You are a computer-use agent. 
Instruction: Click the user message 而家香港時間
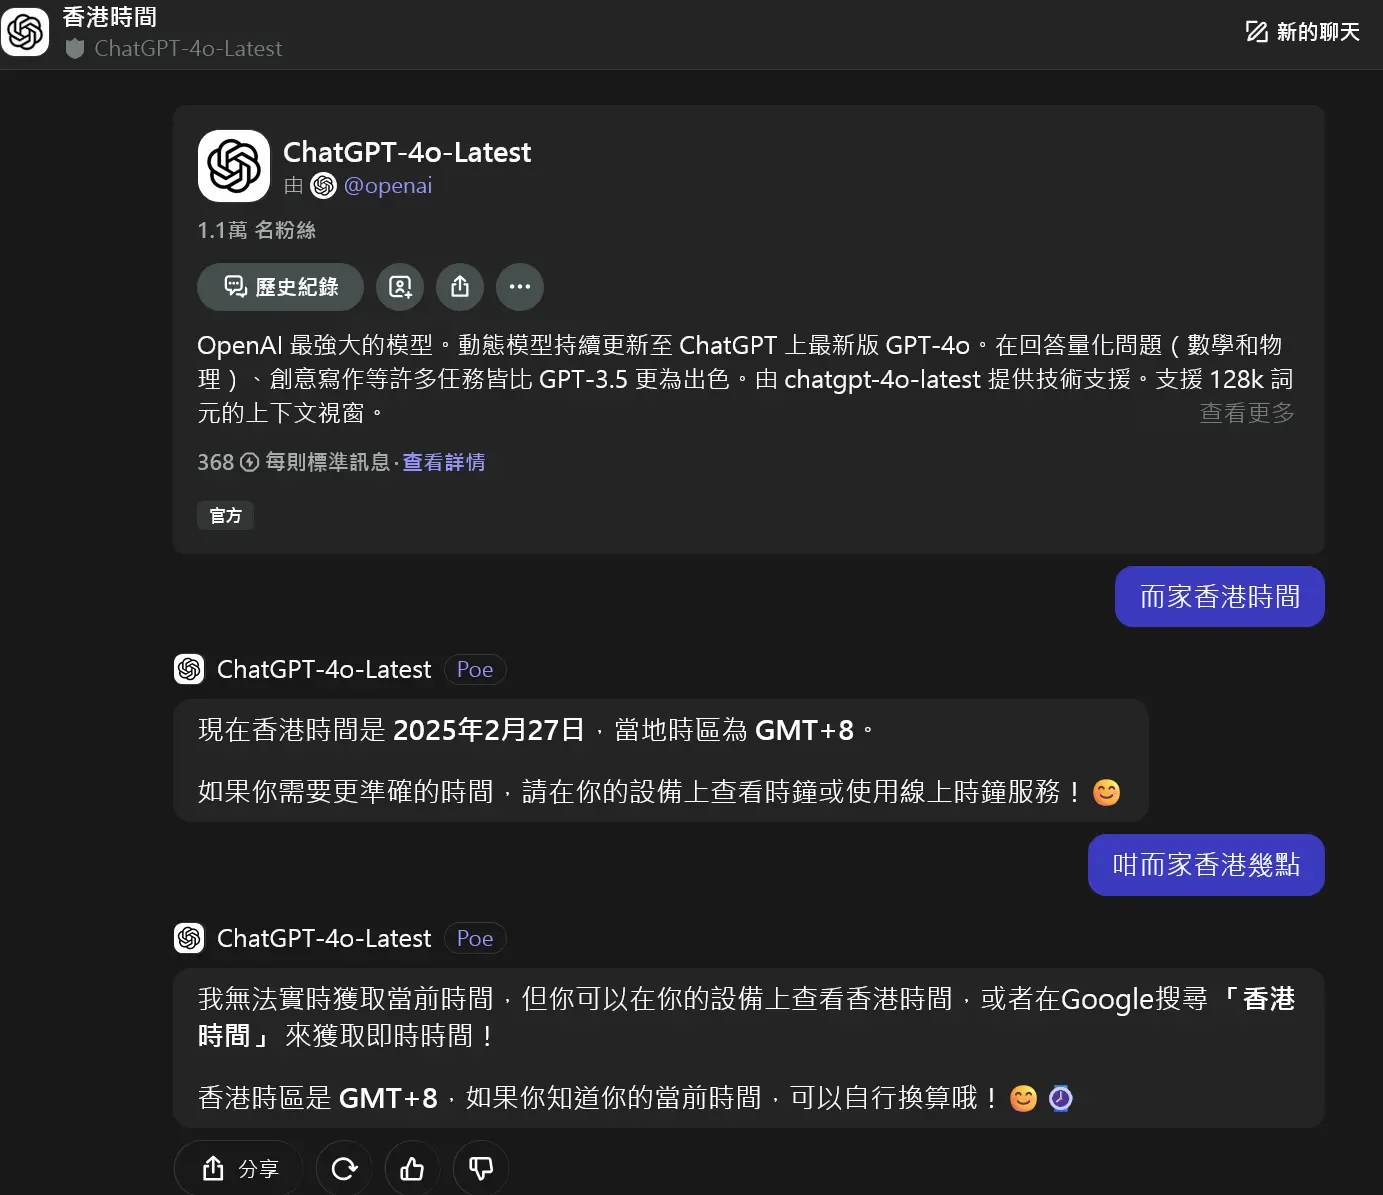[x=1220, y=597]
